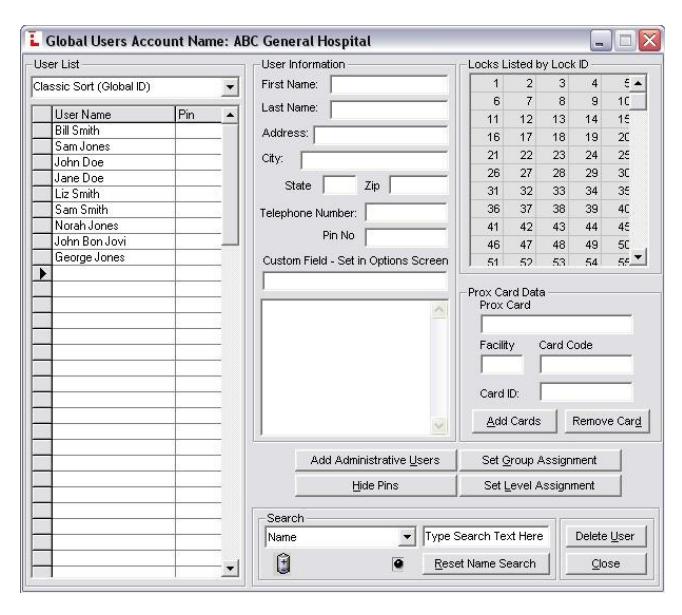Click the app logo icon in title bar
This screenshot has width=682, height=615.
pyautogui.click(x=34, y=40)
